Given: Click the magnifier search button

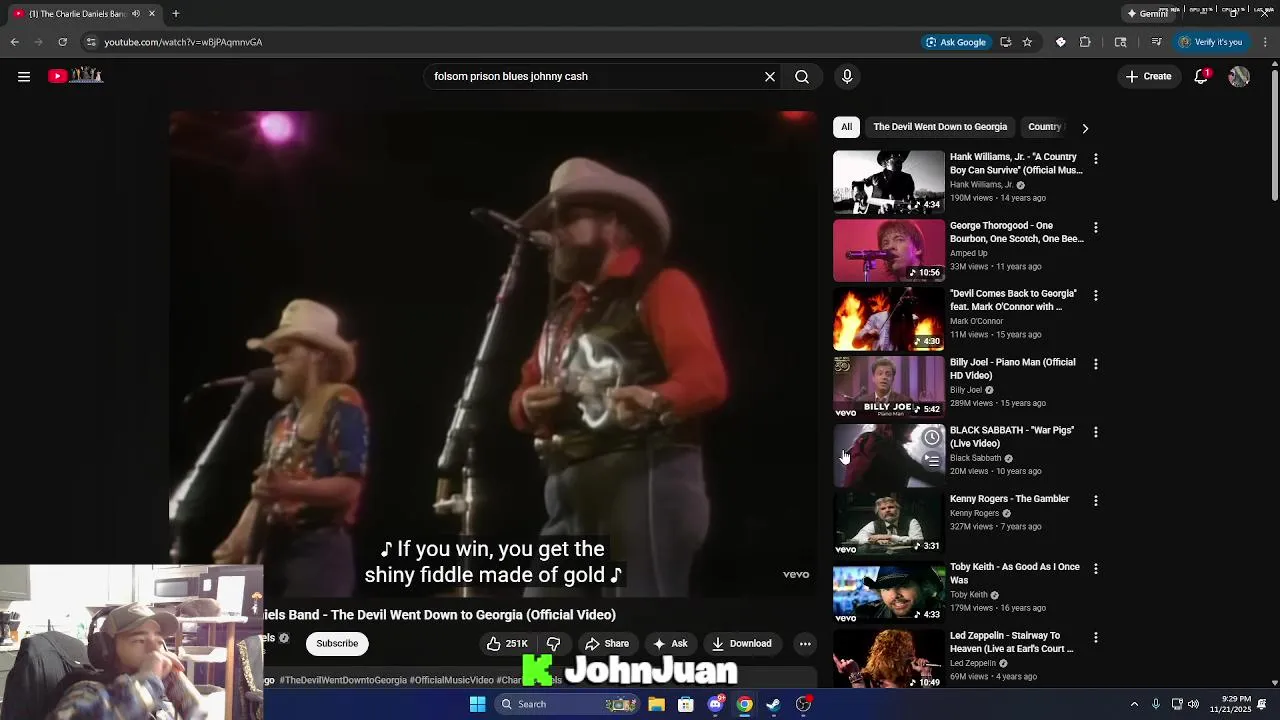Looking at the screenshot, I should 802,76.
